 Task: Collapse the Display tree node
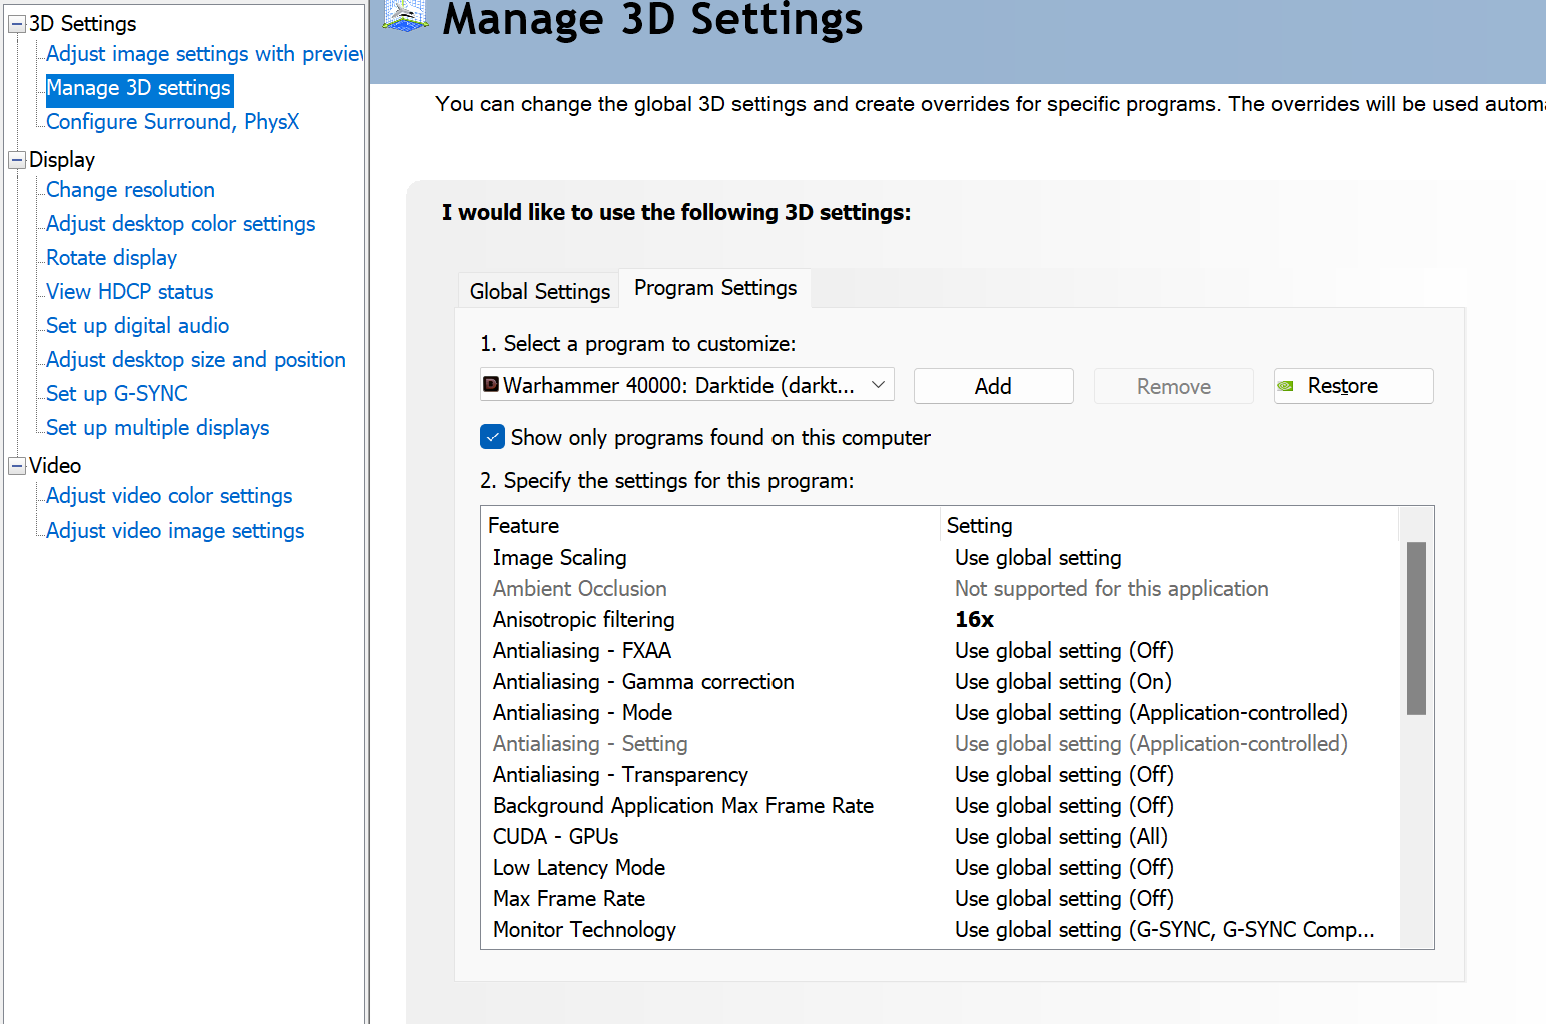(x=17, y=160)
